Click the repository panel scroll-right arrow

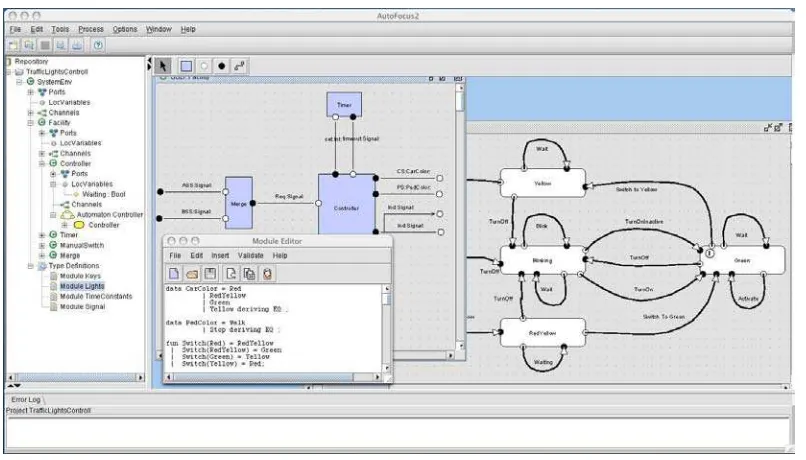(141, 377)
